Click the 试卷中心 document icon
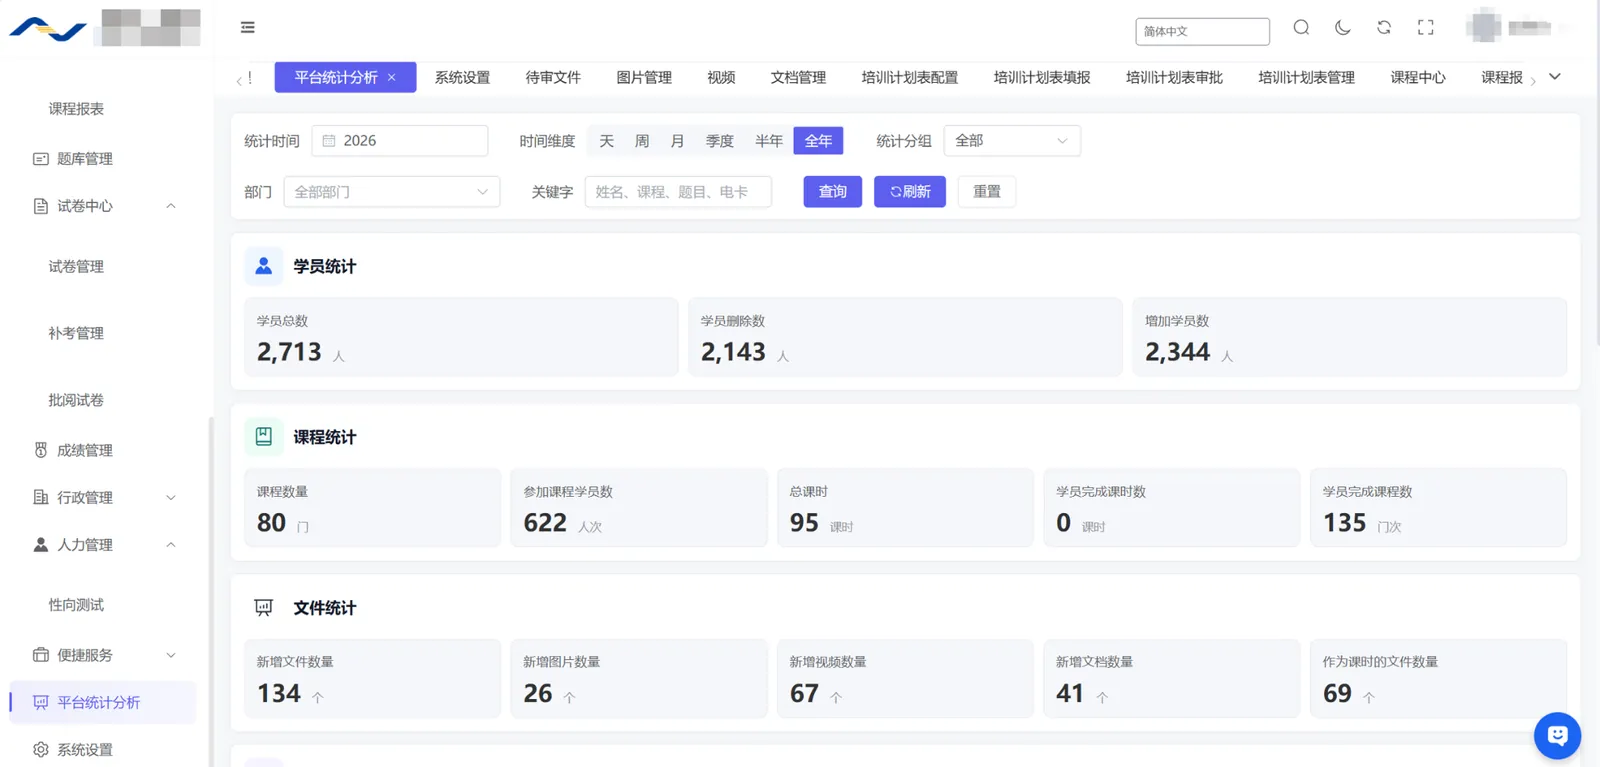Image resolution: width=1600 pixels, height=767 pixels. (x=41, y=206)
